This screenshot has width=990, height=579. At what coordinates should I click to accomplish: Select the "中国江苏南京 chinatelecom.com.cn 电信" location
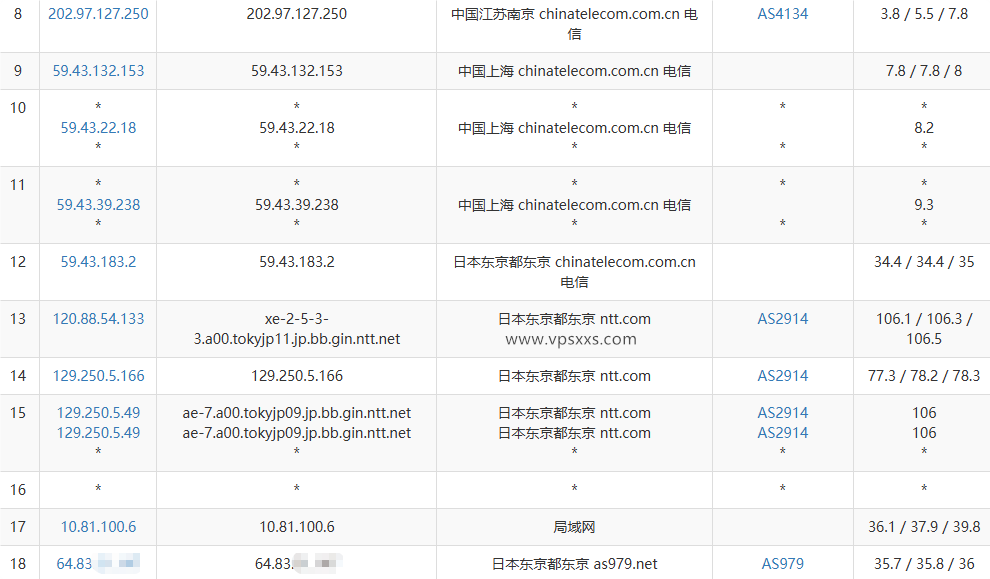574,24
